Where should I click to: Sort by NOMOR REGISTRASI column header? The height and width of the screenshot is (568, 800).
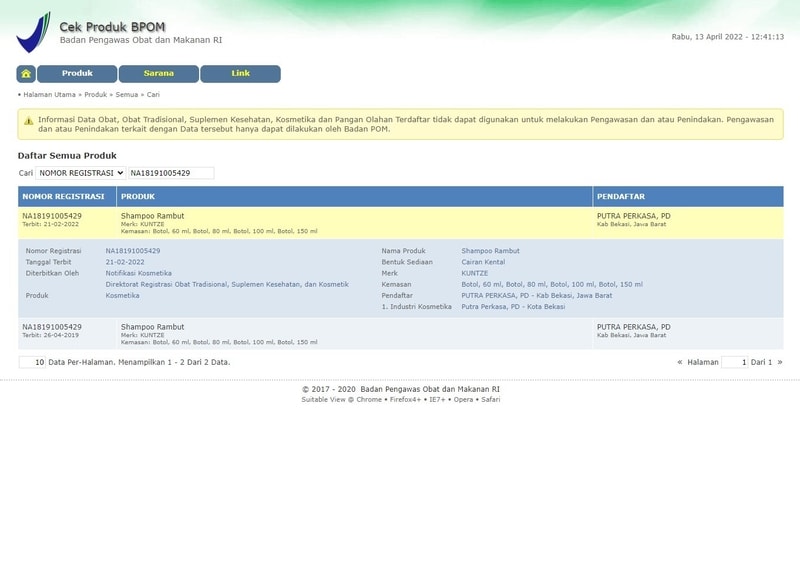(67, 196)
